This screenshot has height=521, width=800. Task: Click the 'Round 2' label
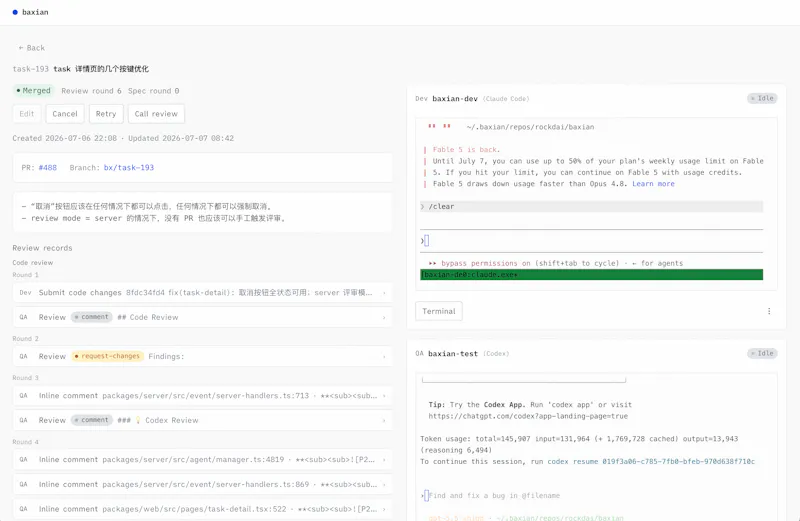(x=26, y=339)
